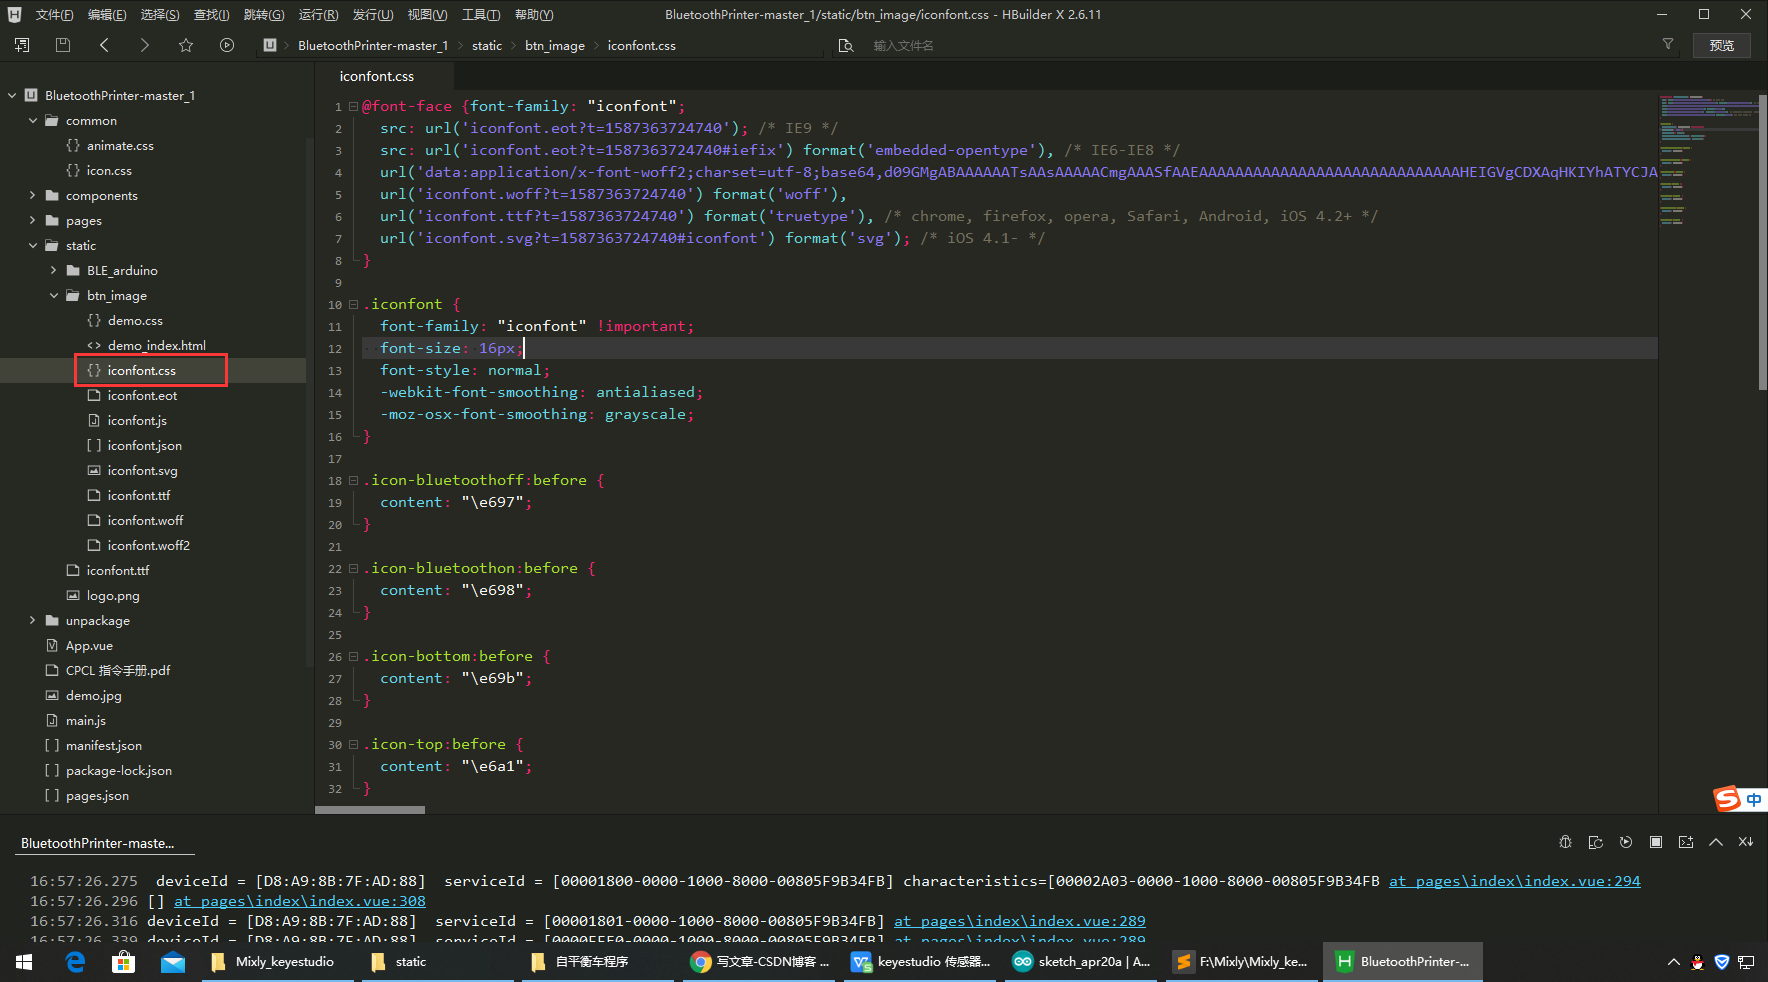Image resolution: width=1768 pixels, height=982 pixels.
Task: Collapse the btn_image folder
Action: point(54,295)
